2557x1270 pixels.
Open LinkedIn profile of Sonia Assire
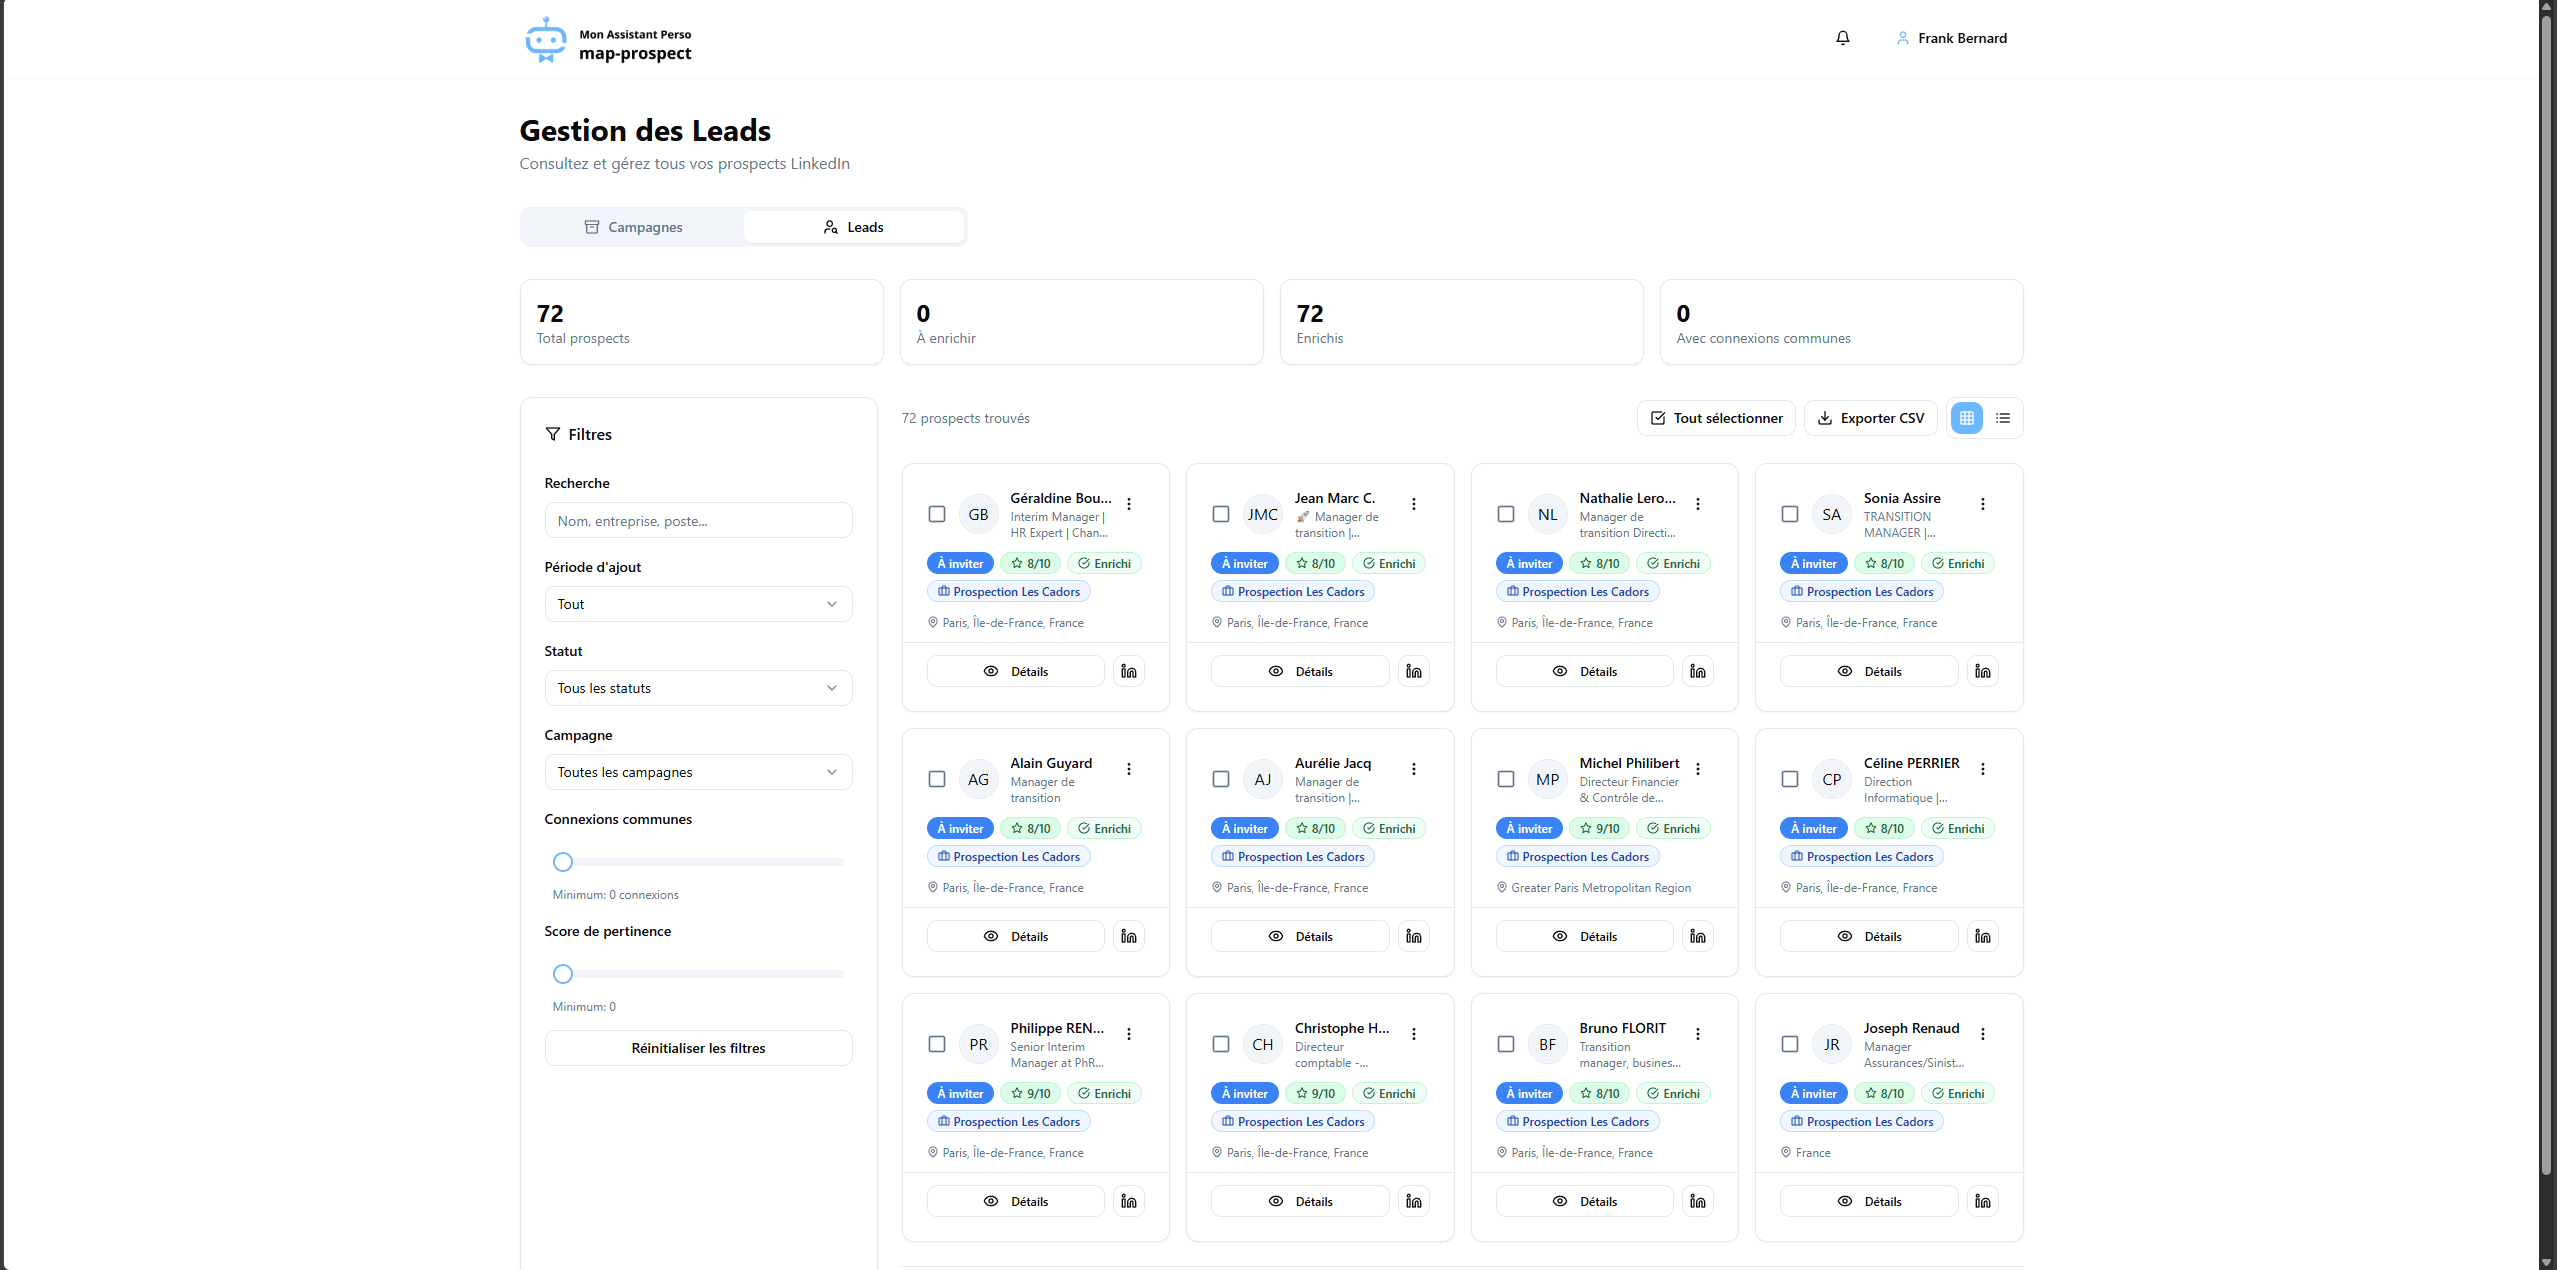[1982, 671]
